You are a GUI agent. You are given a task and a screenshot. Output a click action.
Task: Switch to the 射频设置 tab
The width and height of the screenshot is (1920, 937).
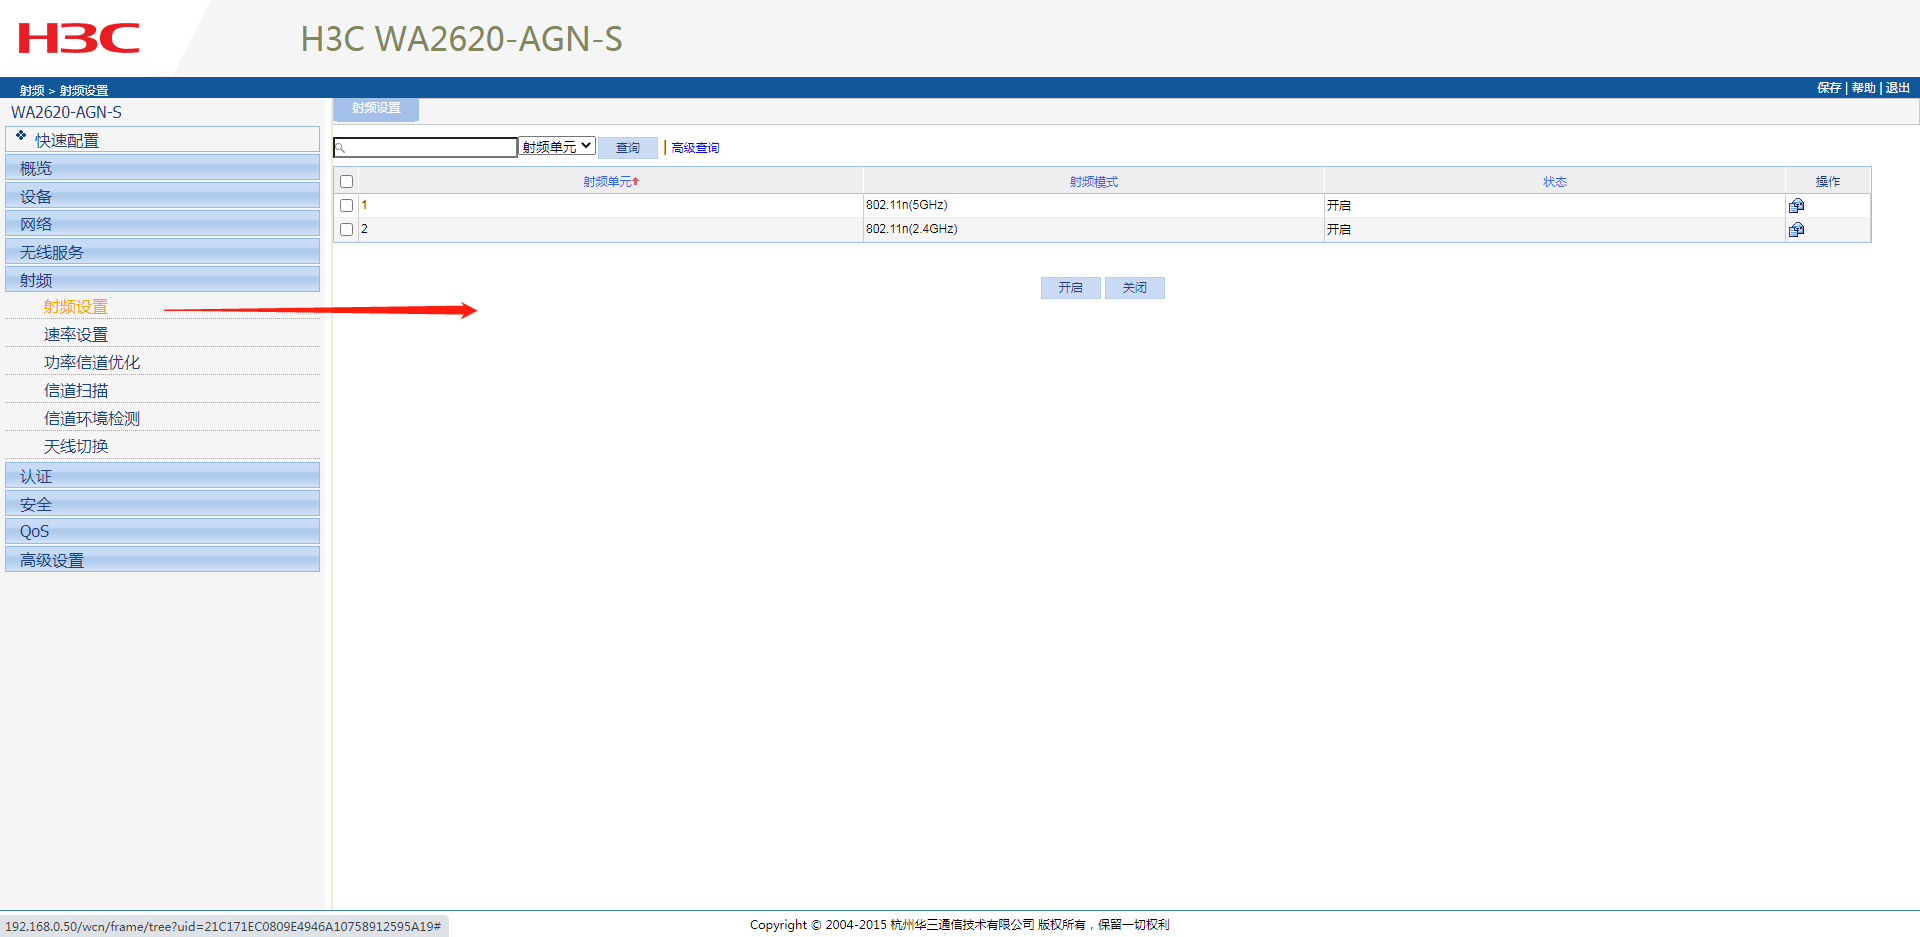(x=376, y=109)
